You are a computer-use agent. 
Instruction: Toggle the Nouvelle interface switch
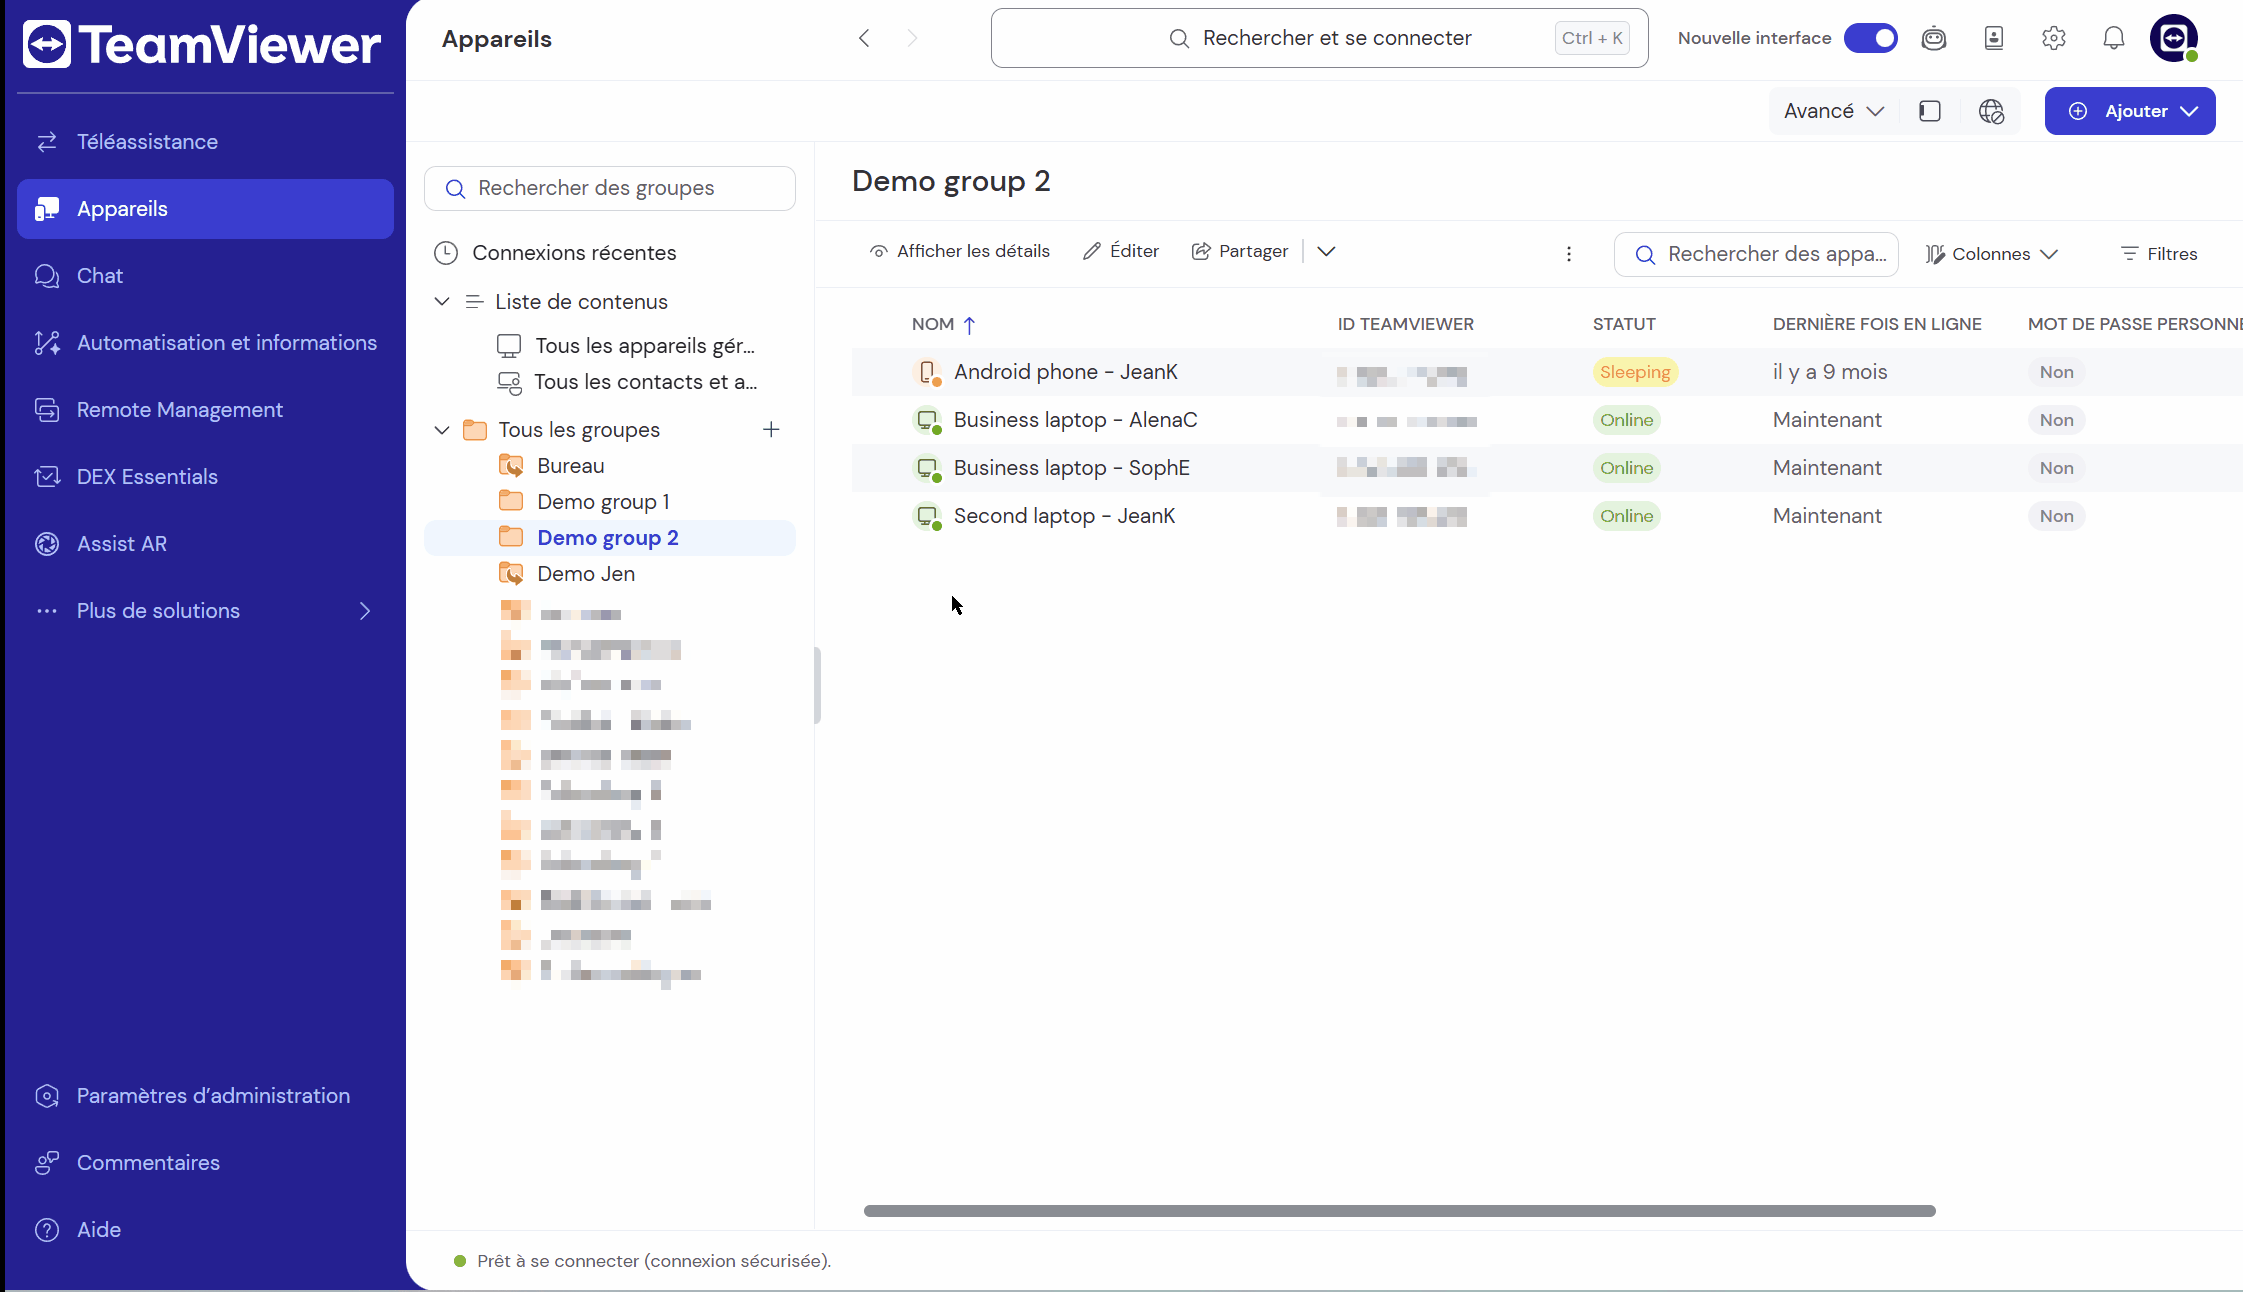pyautogui.click(x=1871, y=38)
